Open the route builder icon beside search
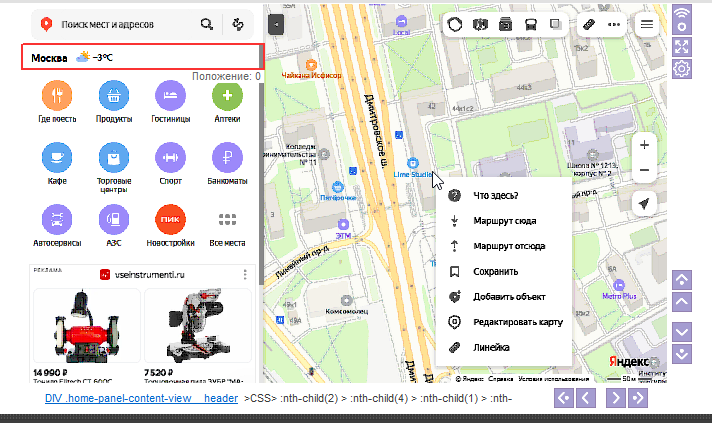 [238, 24]
